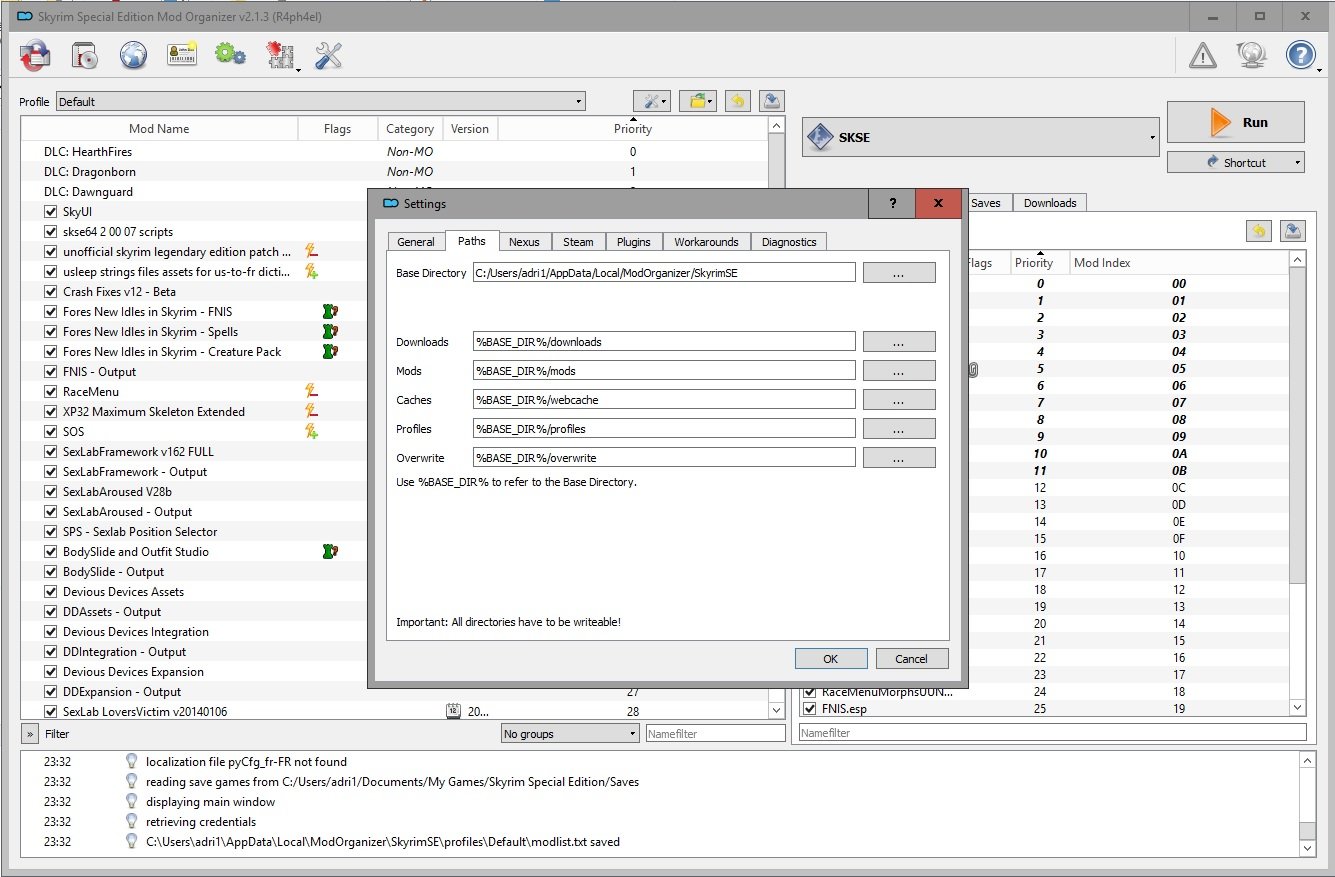Open the mod list wrench tools dropdown

[651, 101]
